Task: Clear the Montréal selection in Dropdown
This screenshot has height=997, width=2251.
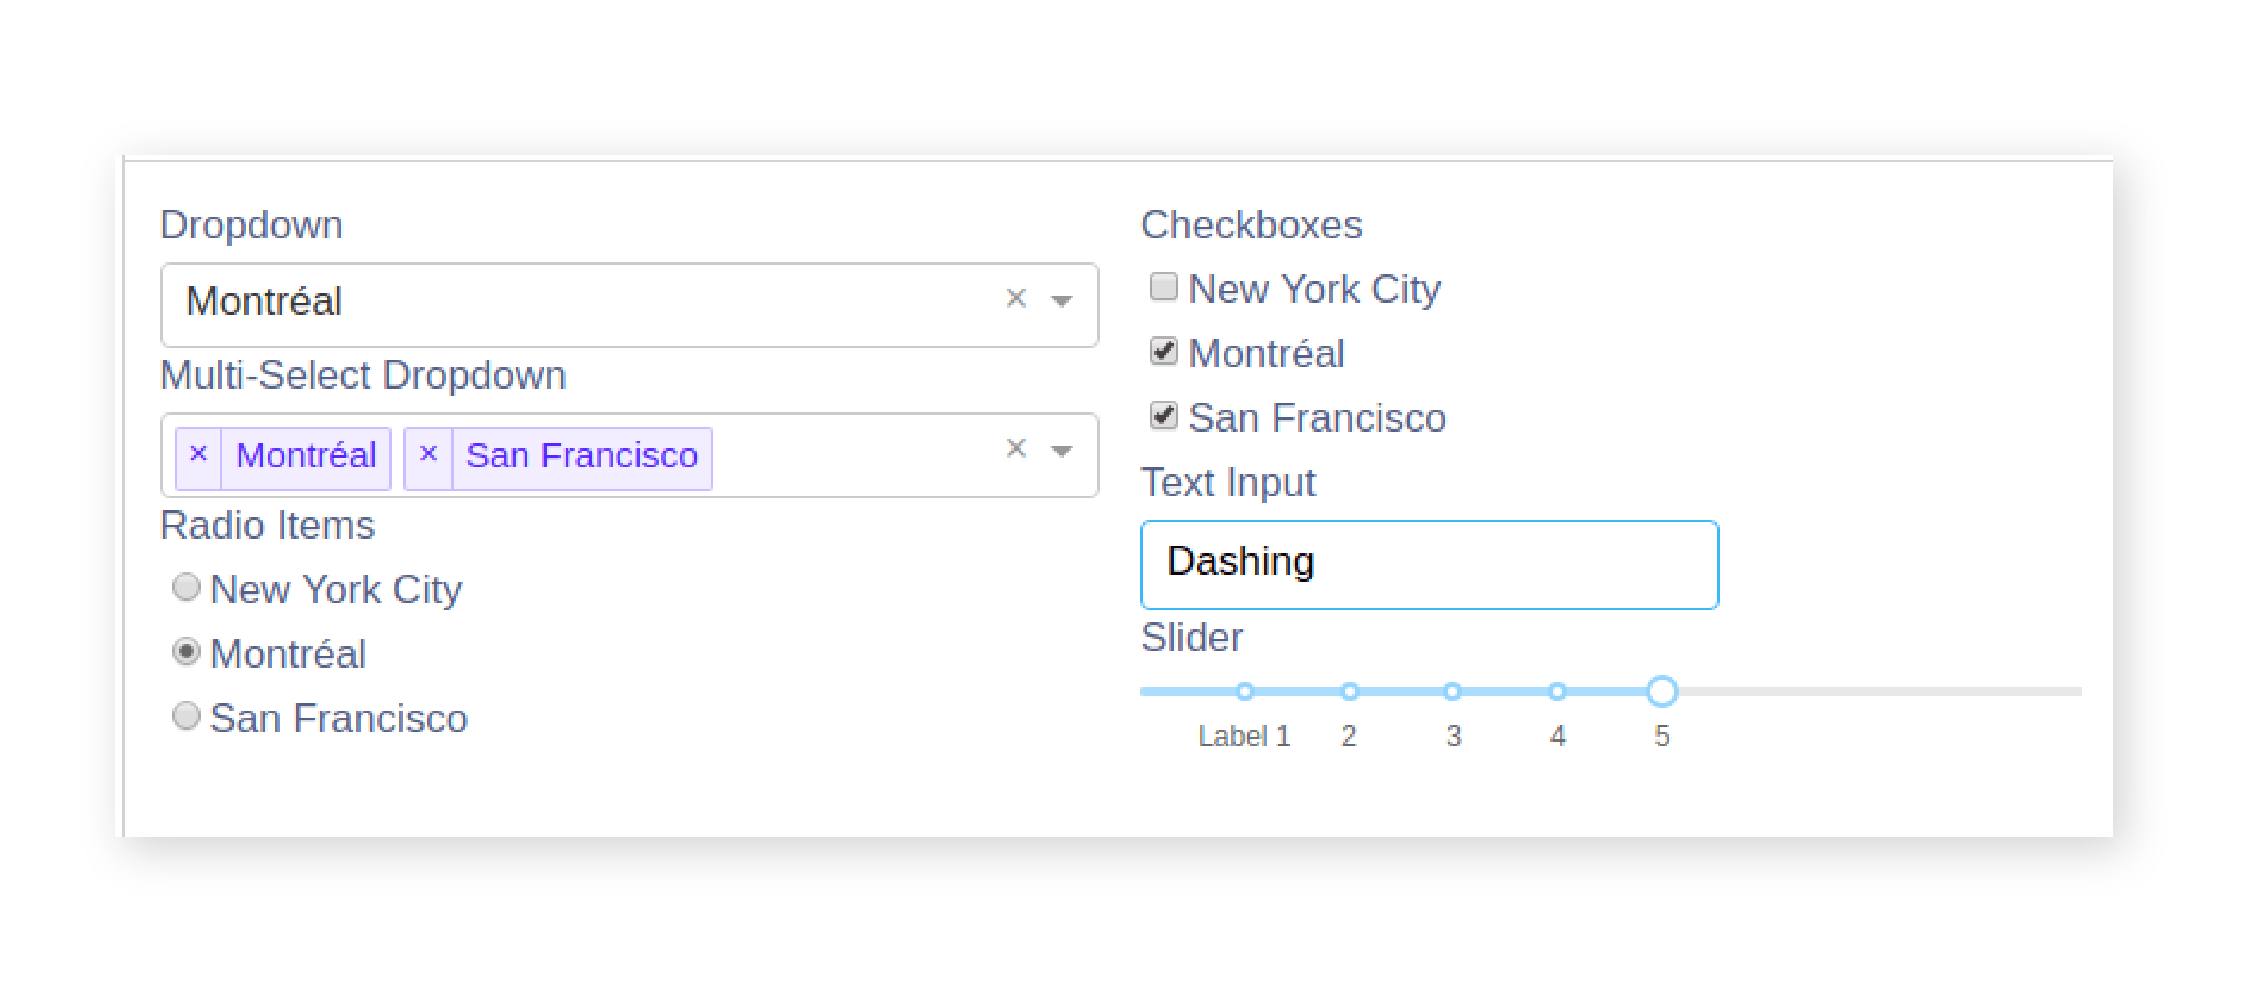Action: 1016,298
